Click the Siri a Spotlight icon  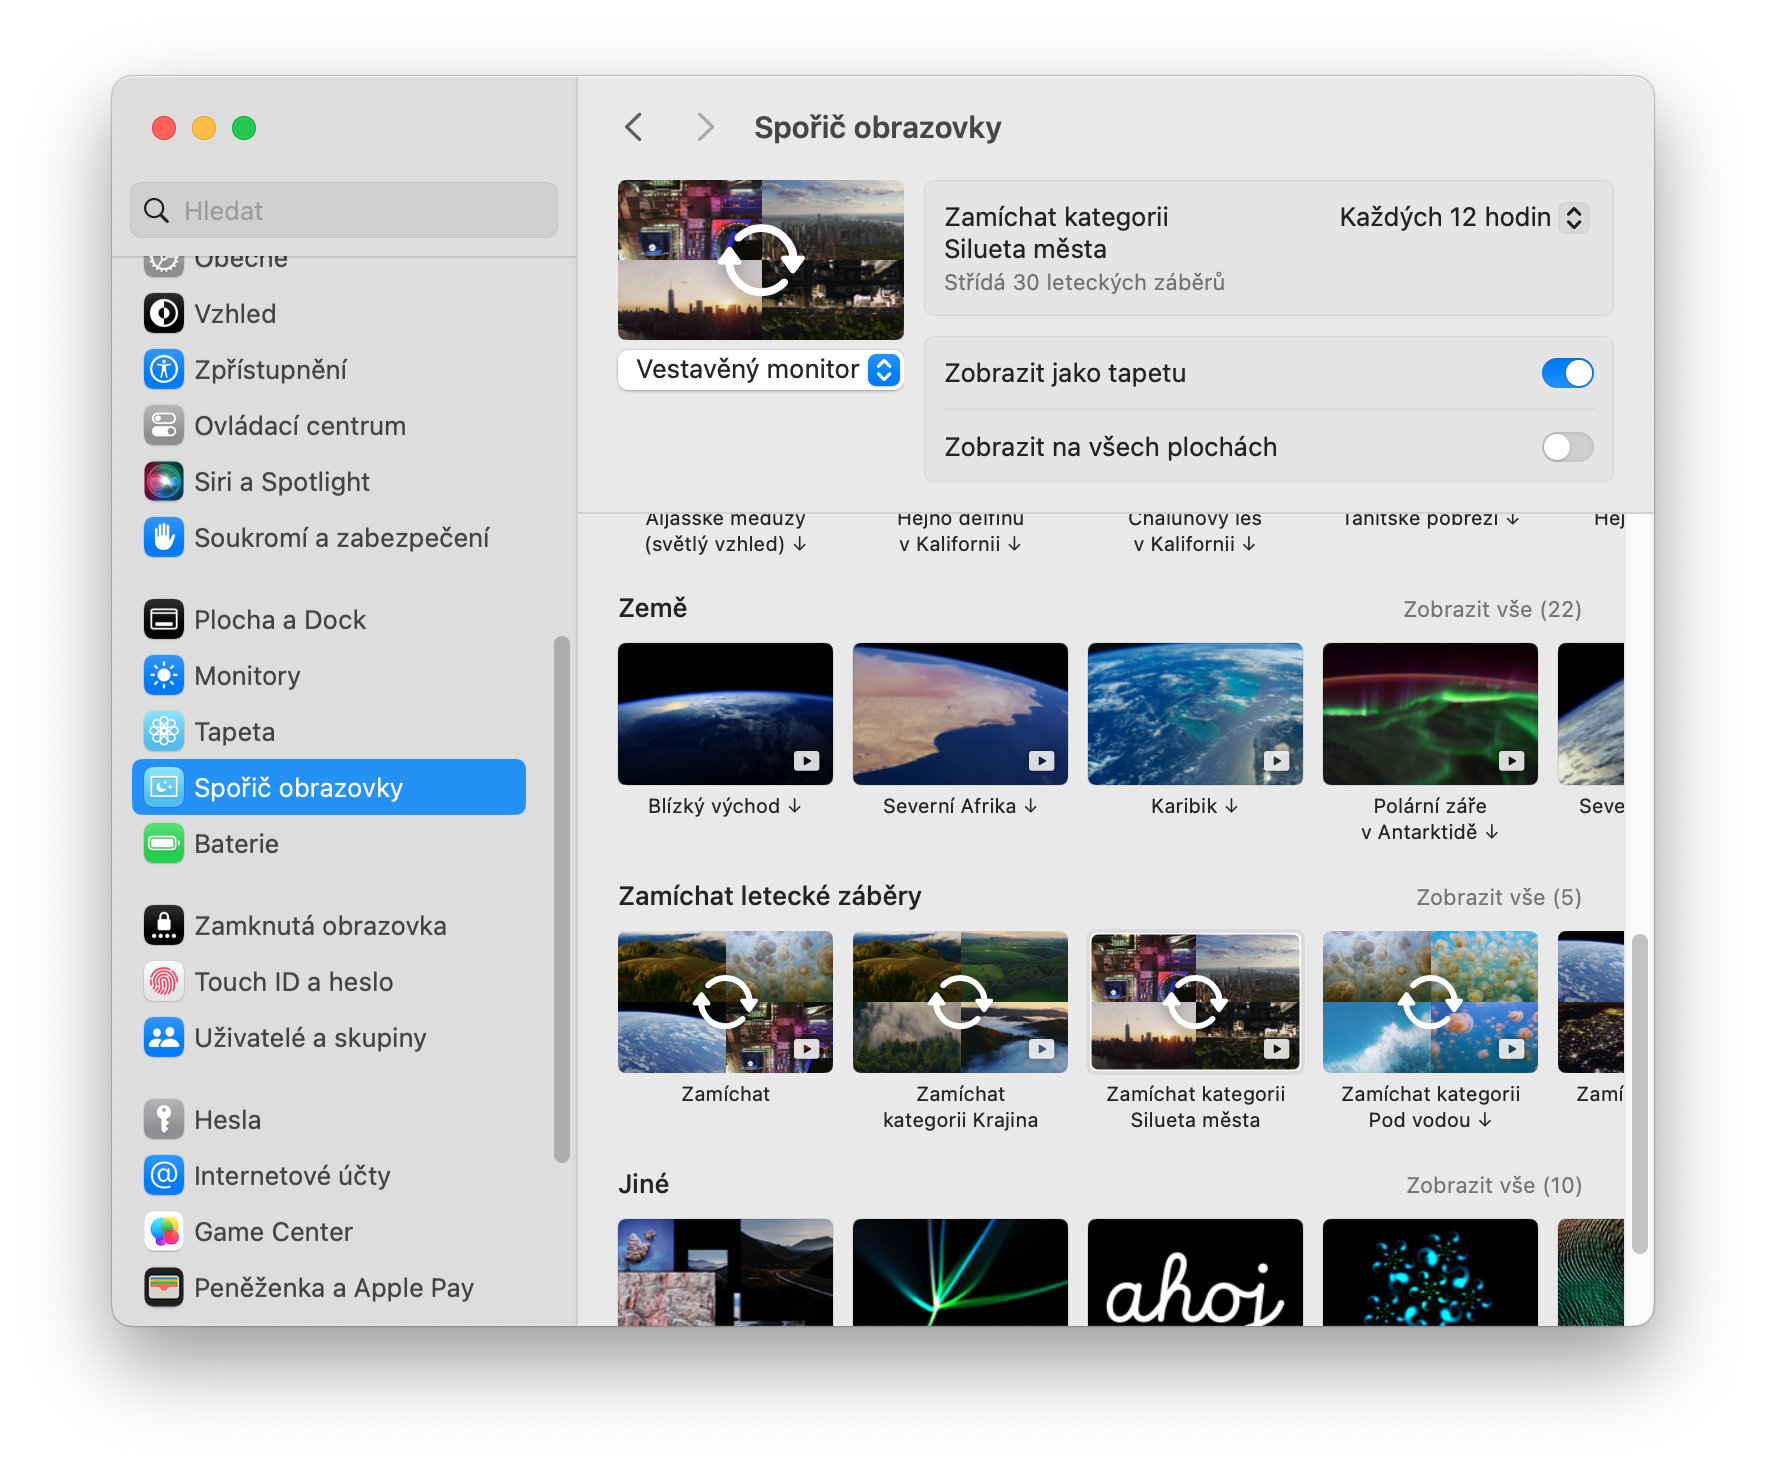pos(164,482)
